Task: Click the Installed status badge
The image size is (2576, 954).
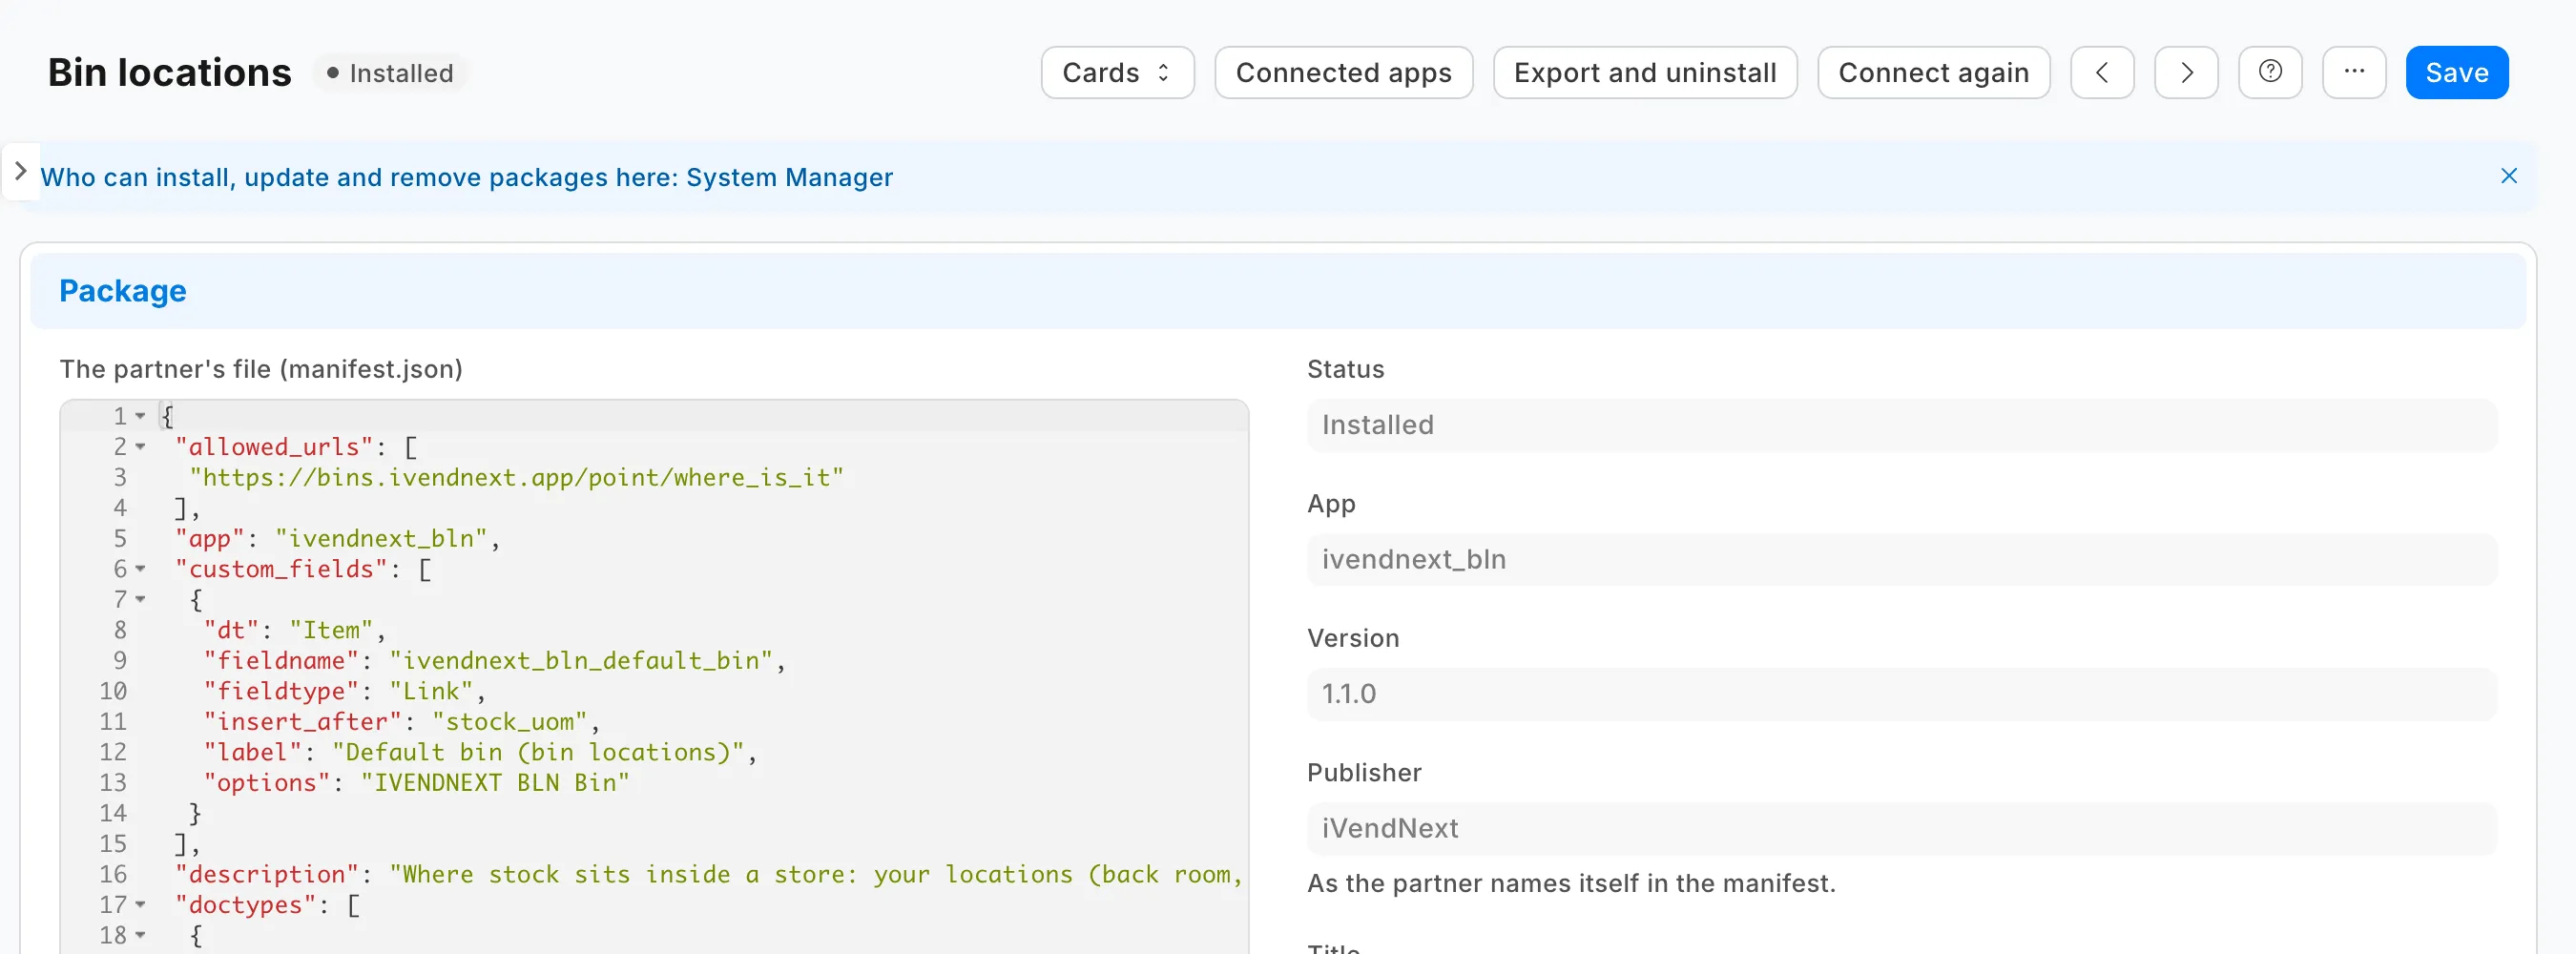Action: click(x=390, y=73)
